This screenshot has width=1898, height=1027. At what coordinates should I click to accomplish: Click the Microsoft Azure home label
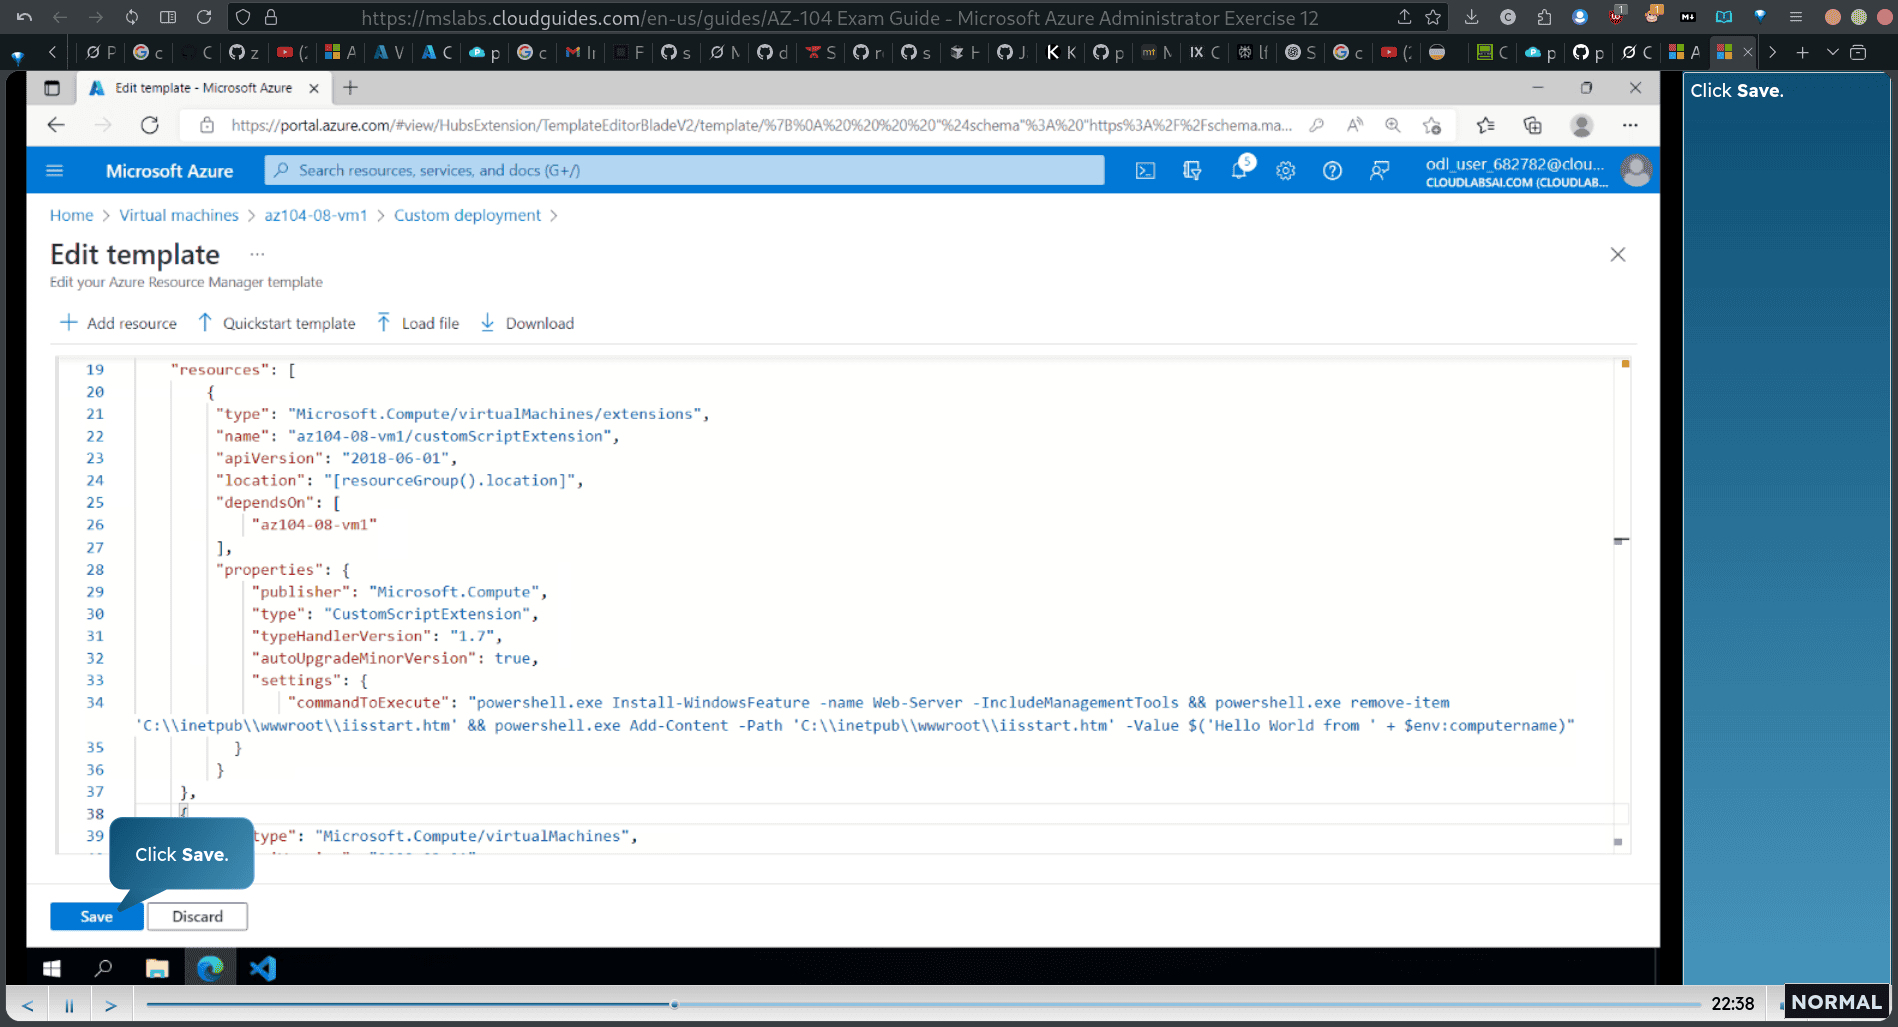[x=169, y=171]
